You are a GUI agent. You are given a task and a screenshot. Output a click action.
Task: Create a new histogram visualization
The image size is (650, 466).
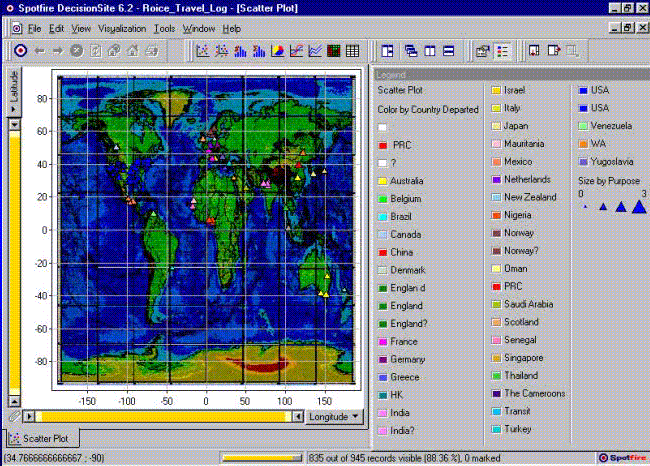240,51
